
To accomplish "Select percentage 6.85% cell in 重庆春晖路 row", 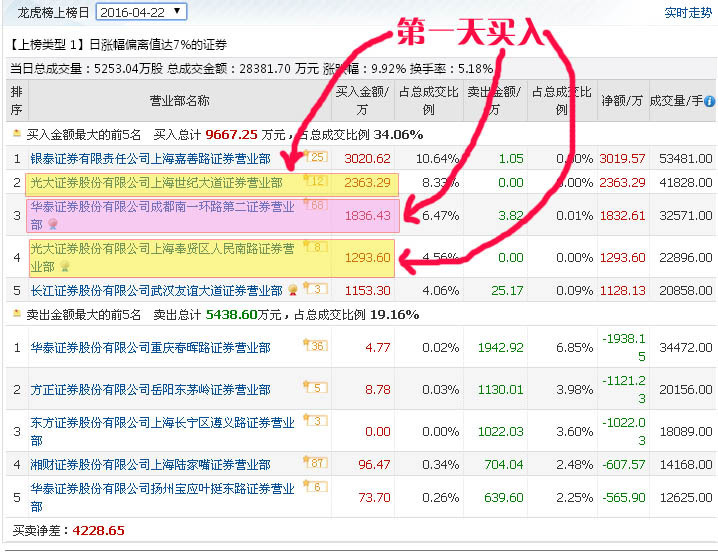I will (574, 348).
